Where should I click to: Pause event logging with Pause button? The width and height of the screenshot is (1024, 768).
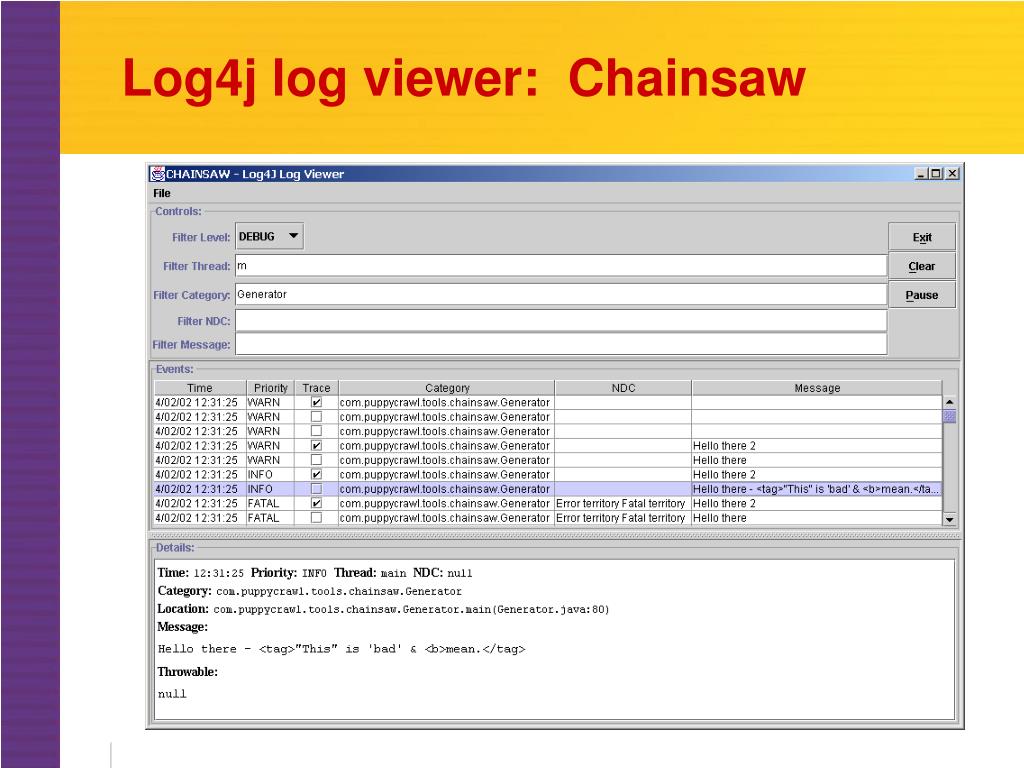[x=921, y=295]
